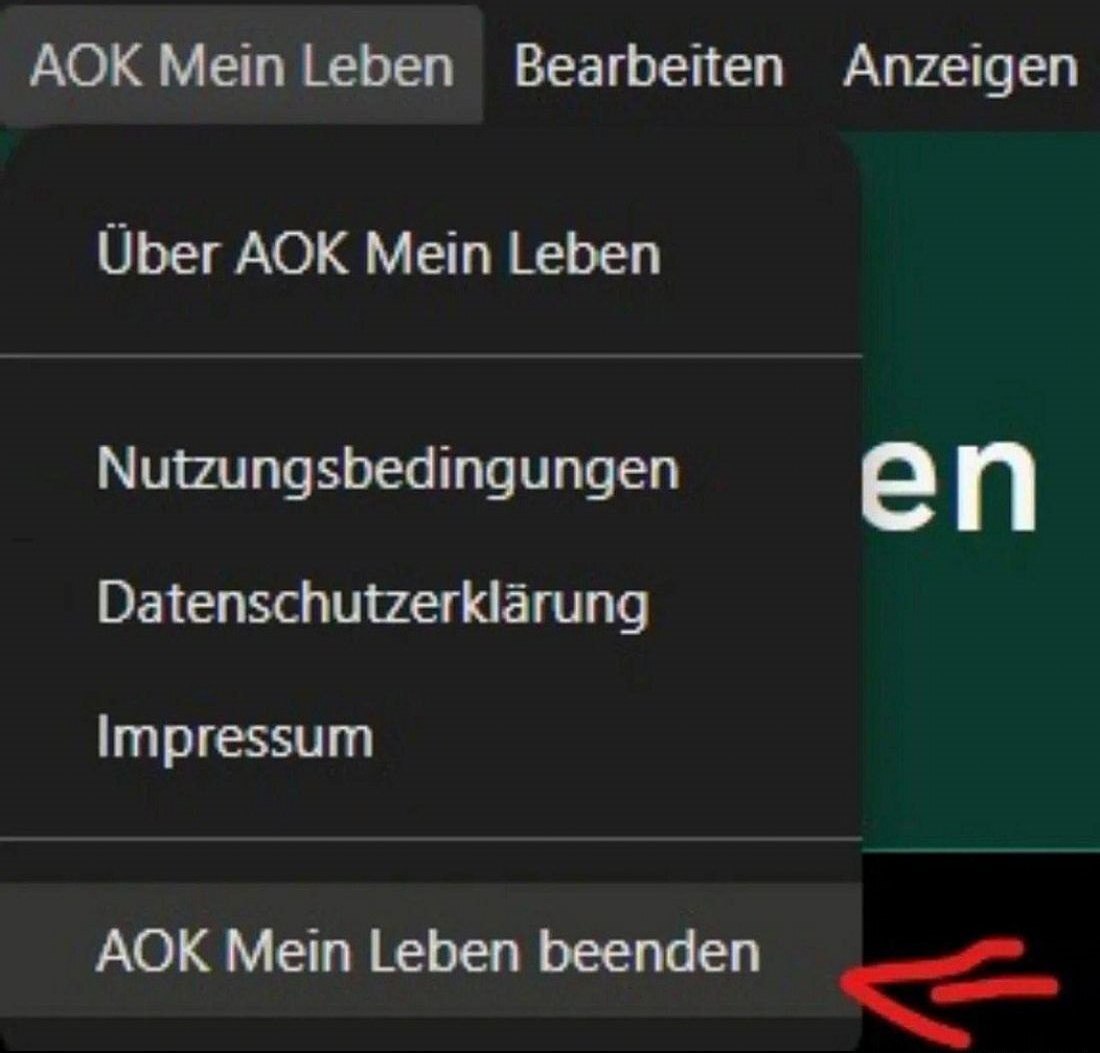Click the Bearbeiten label in the menu bar
The width and height of the screenshot is (1100, 1053).
(x=648, y=67)
